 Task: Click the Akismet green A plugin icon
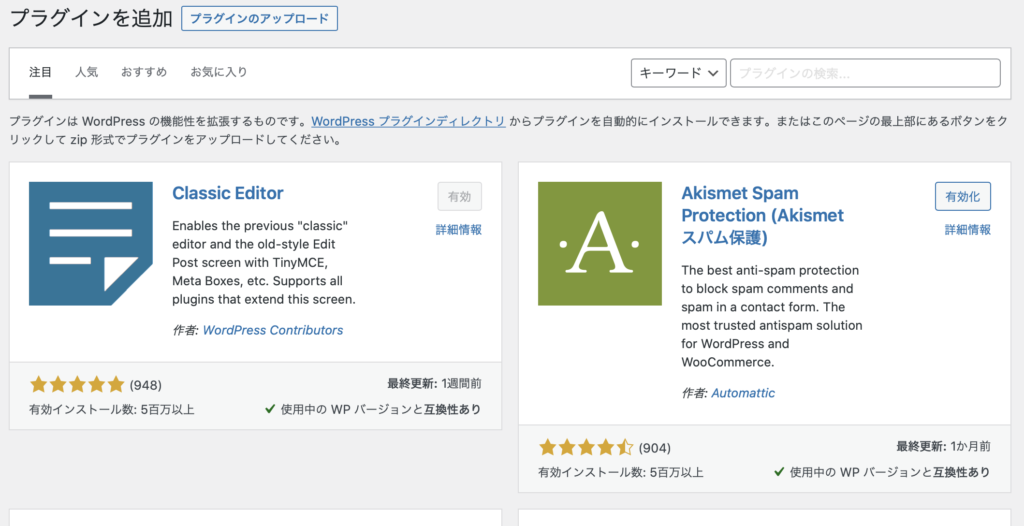pos(600,244)
